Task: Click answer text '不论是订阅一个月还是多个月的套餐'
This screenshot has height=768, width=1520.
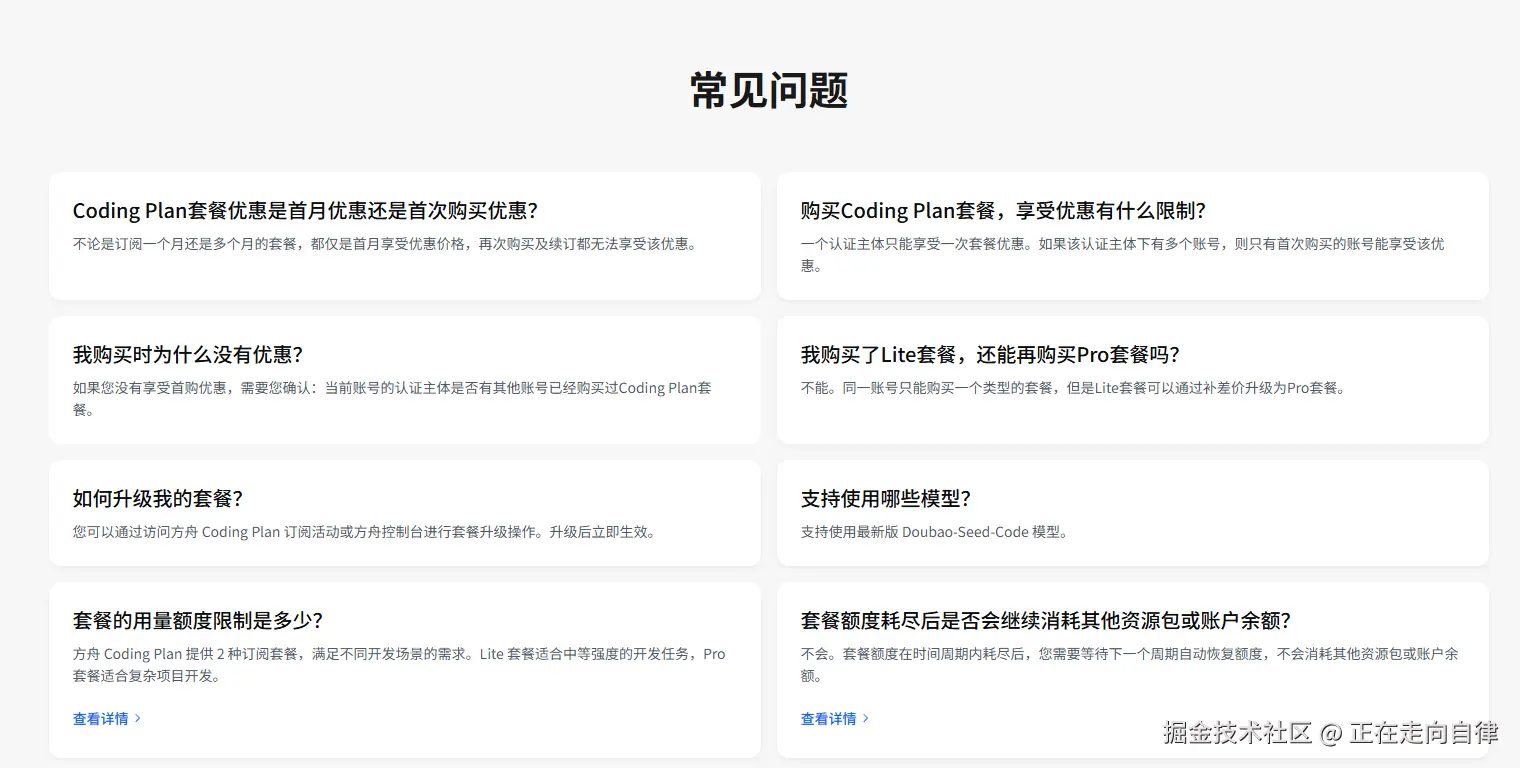Action: [188, 244]
